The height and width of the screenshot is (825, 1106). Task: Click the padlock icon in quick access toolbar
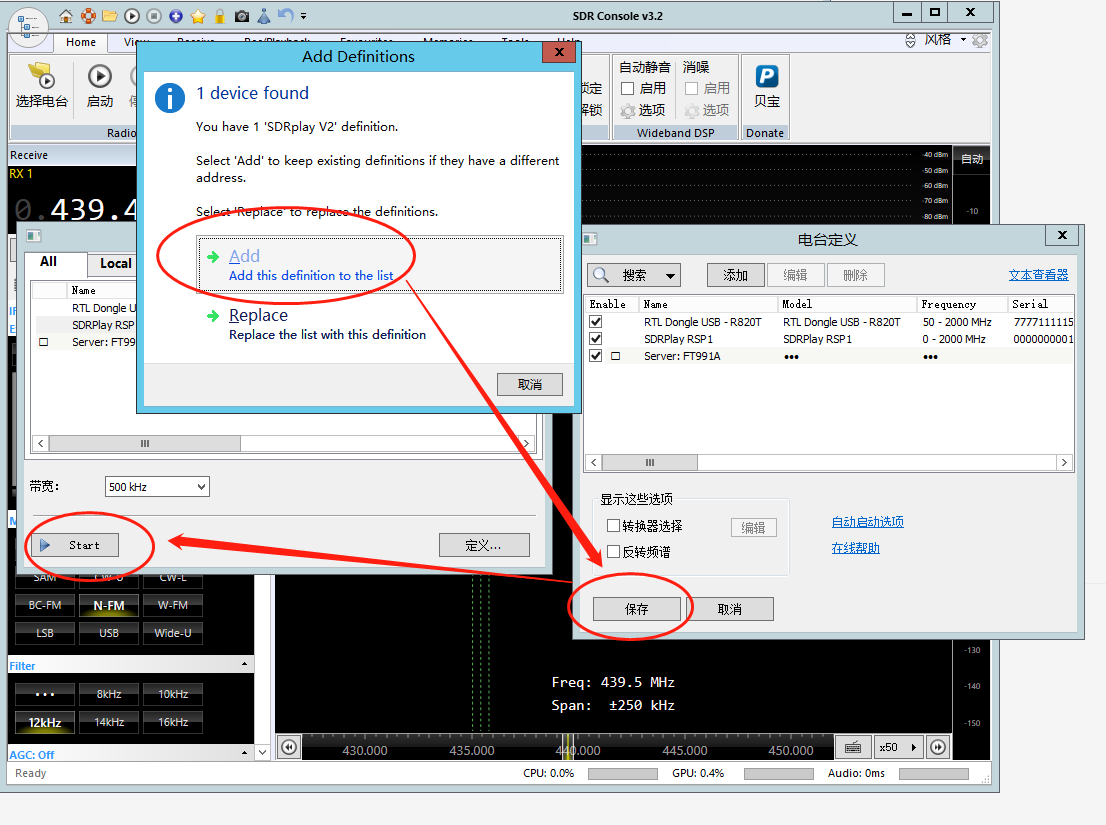[220, 16]
